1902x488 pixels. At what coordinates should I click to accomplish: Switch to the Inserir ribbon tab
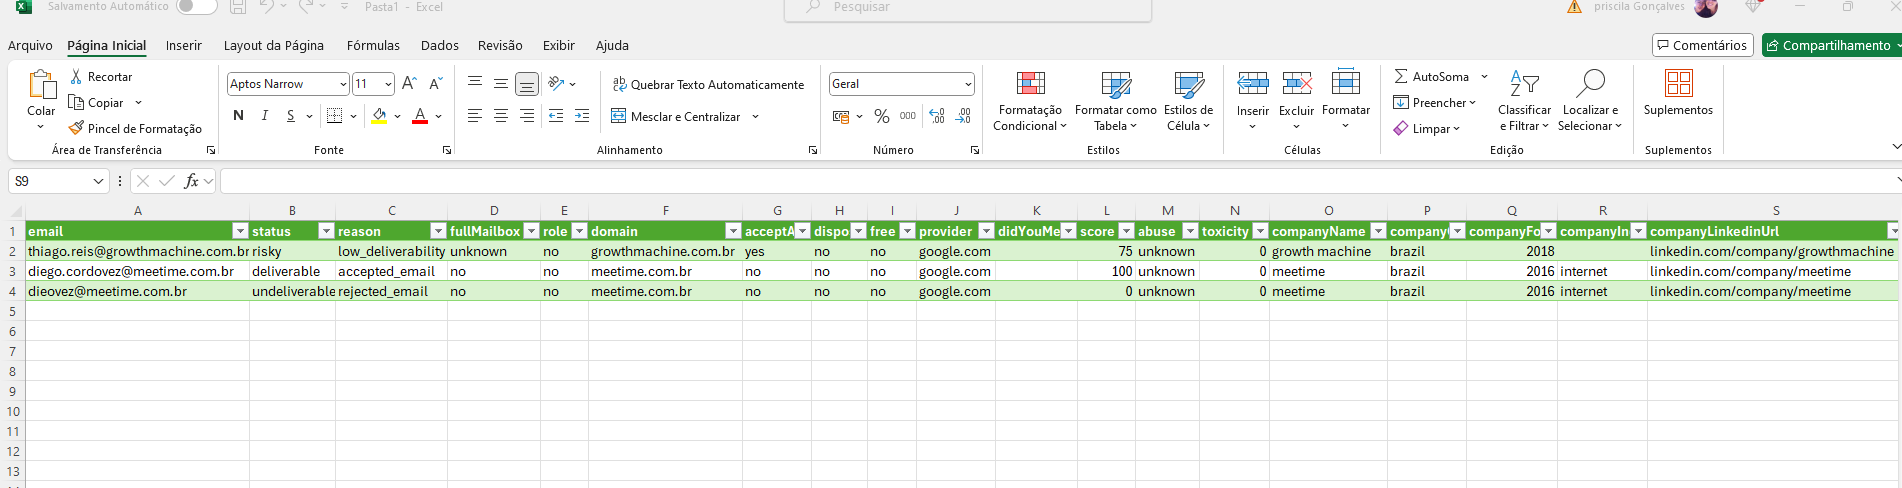(184, 45)
